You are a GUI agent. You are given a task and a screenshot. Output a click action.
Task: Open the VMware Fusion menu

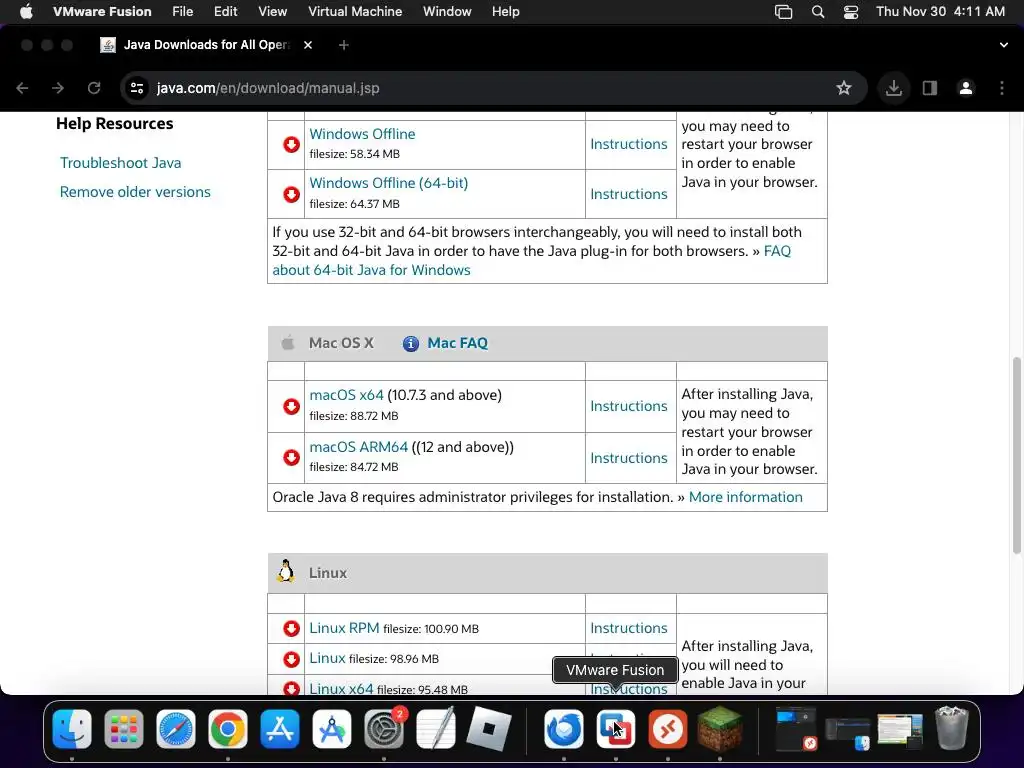(x=102, y=12)
